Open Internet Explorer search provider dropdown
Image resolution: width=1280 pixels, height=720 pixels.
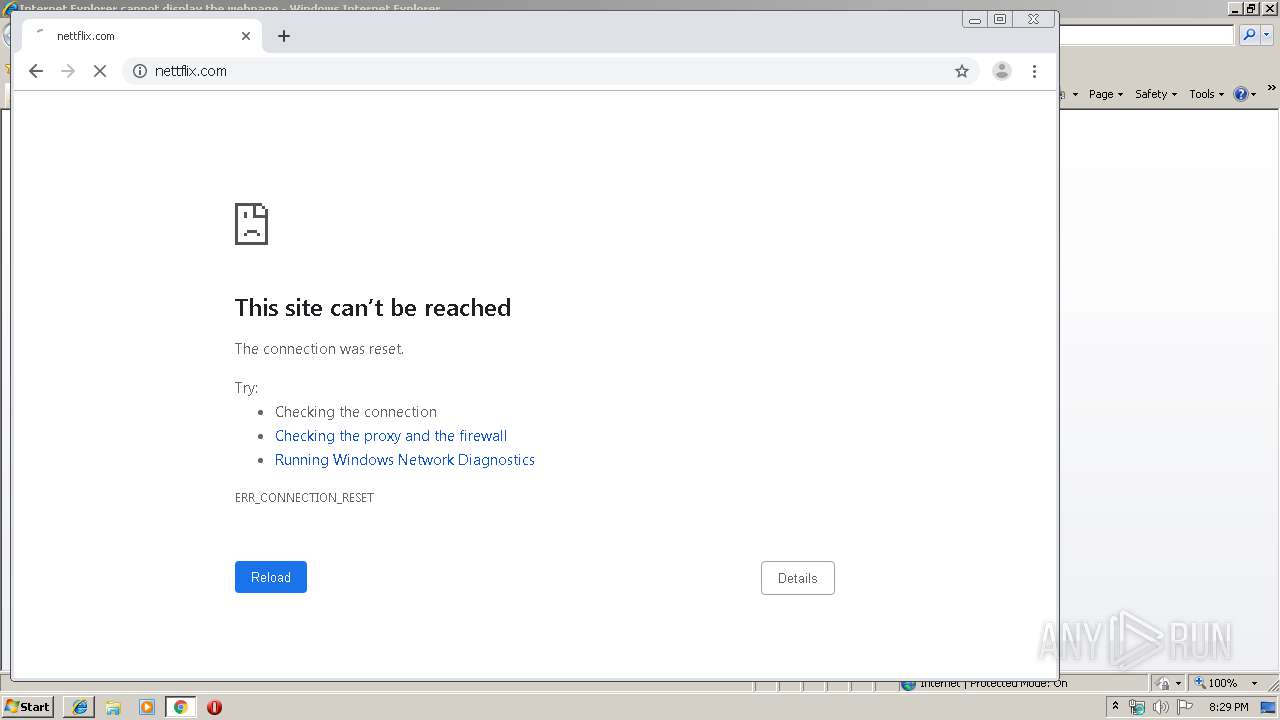coord(1266,35)
